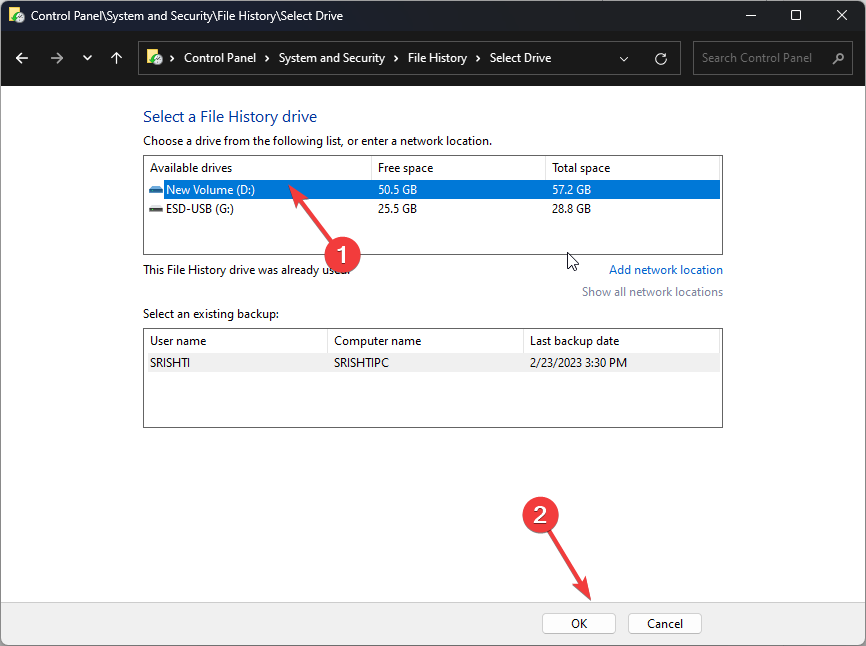Click the Control Panel address bar icon
The image size is (866, 646).
155,58
